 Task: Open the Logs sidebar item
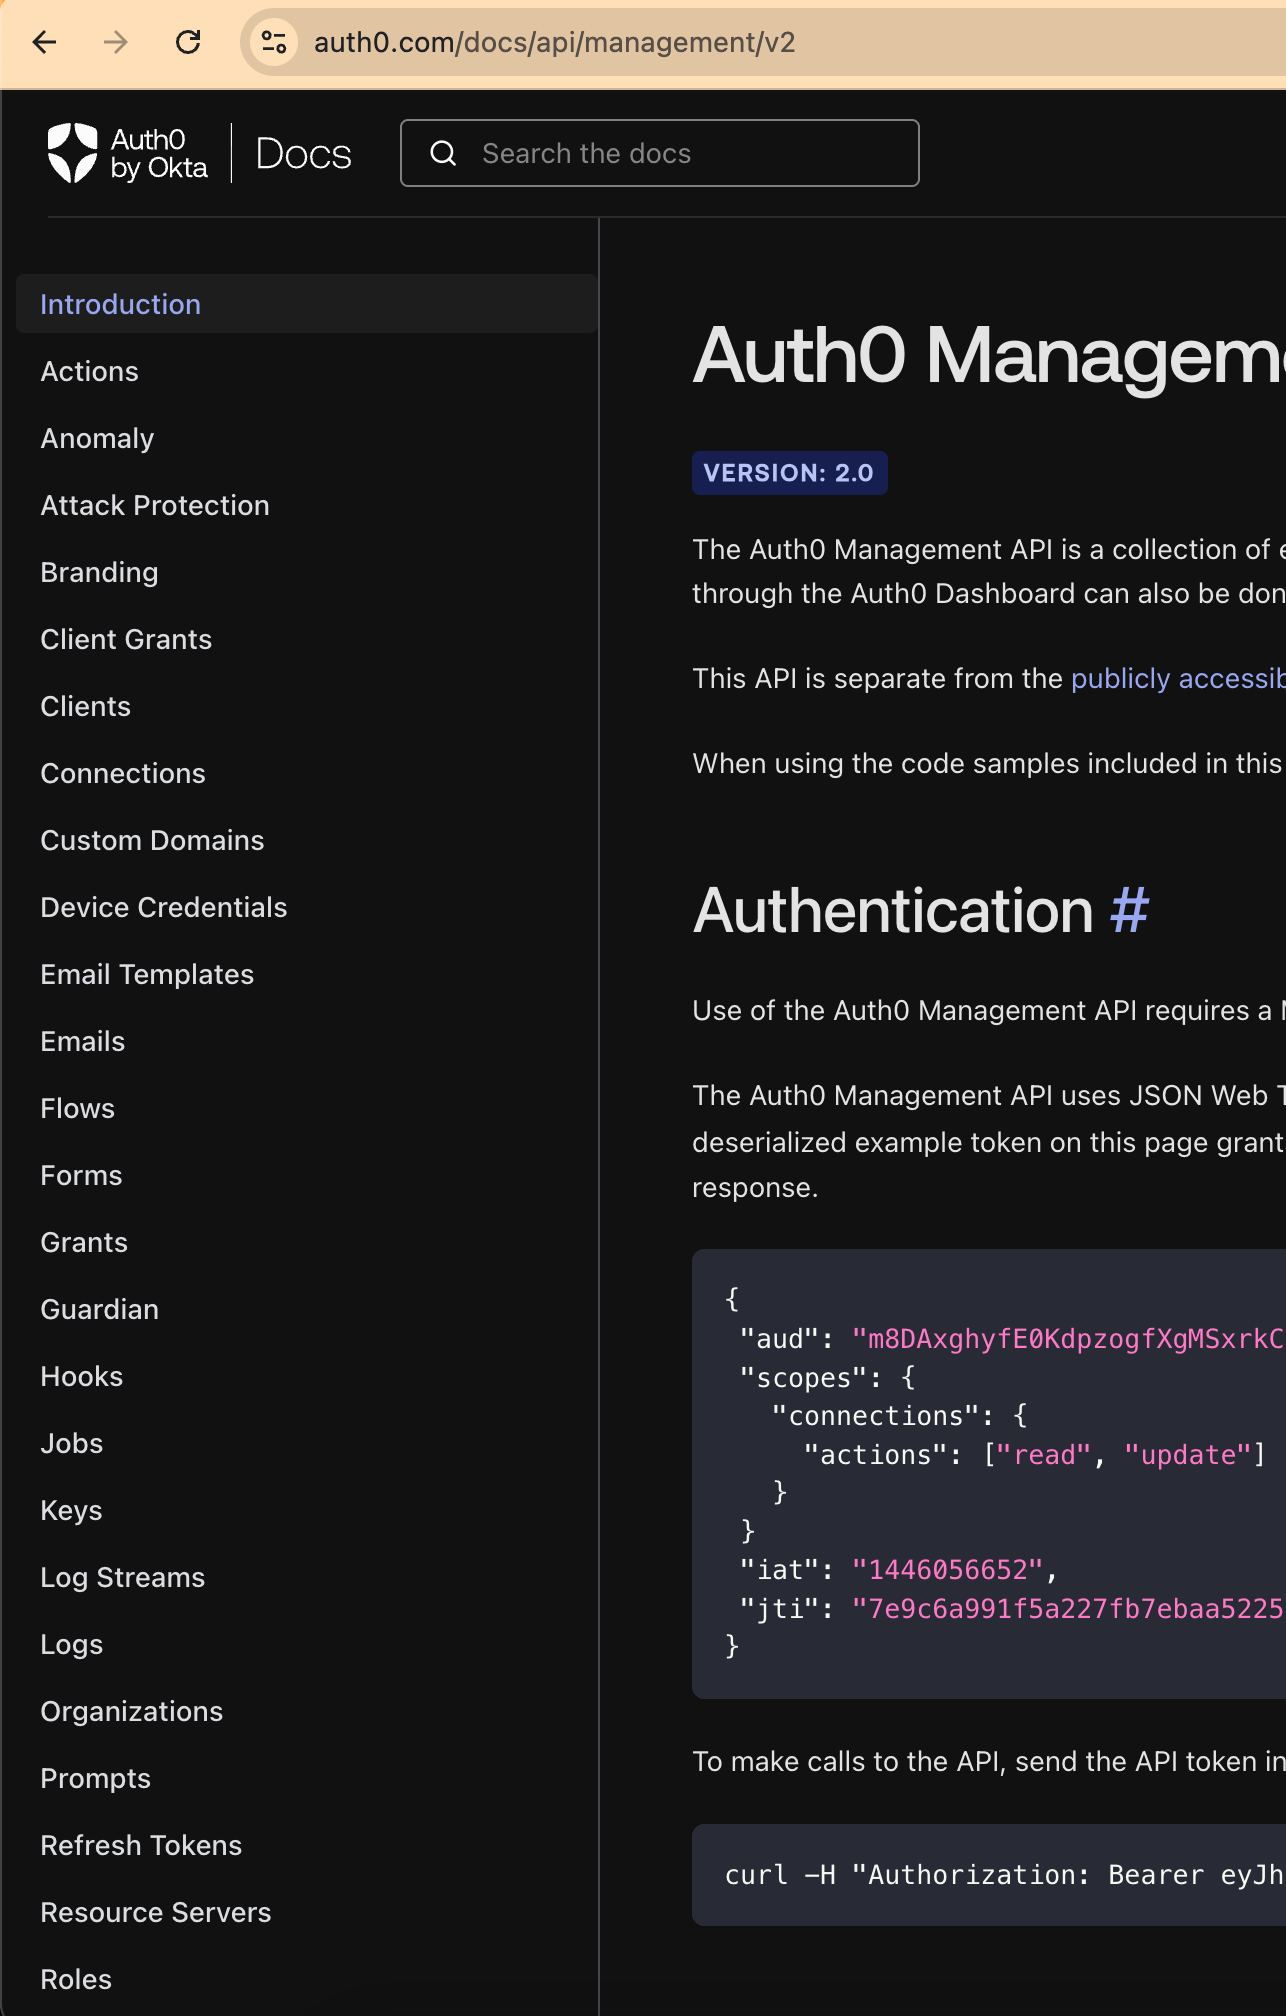point(71,1644)
